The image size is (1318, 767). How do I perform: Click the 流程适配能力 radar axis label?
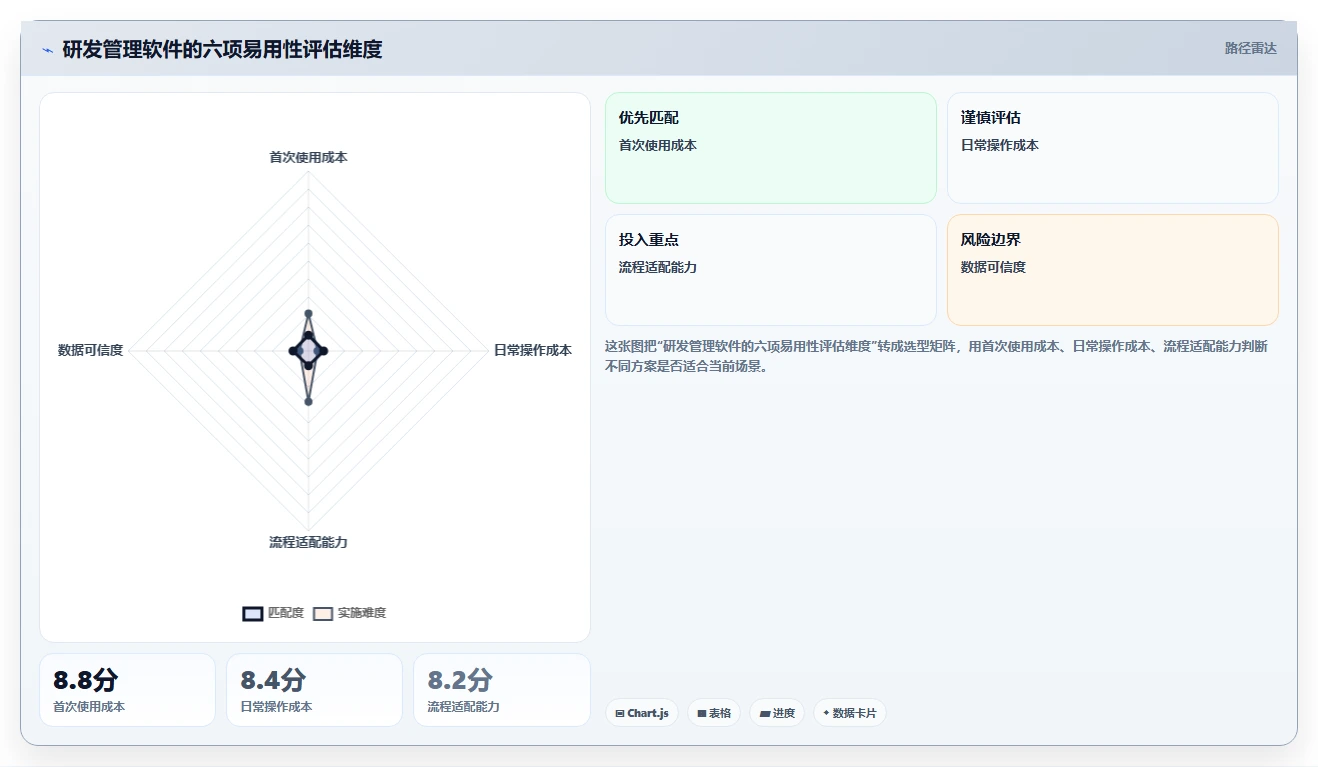[x=308, y=542]
